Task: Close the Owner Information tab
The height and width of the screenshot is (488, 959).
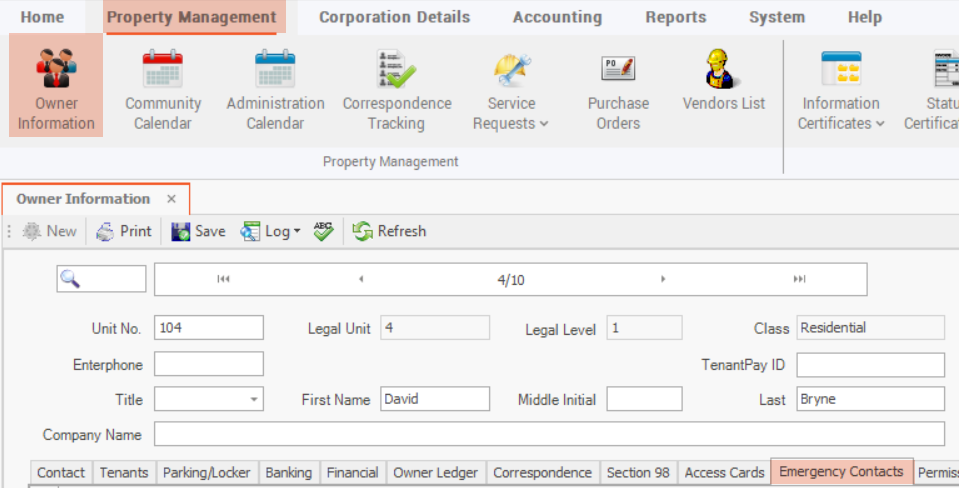Action: coord(171,199)
